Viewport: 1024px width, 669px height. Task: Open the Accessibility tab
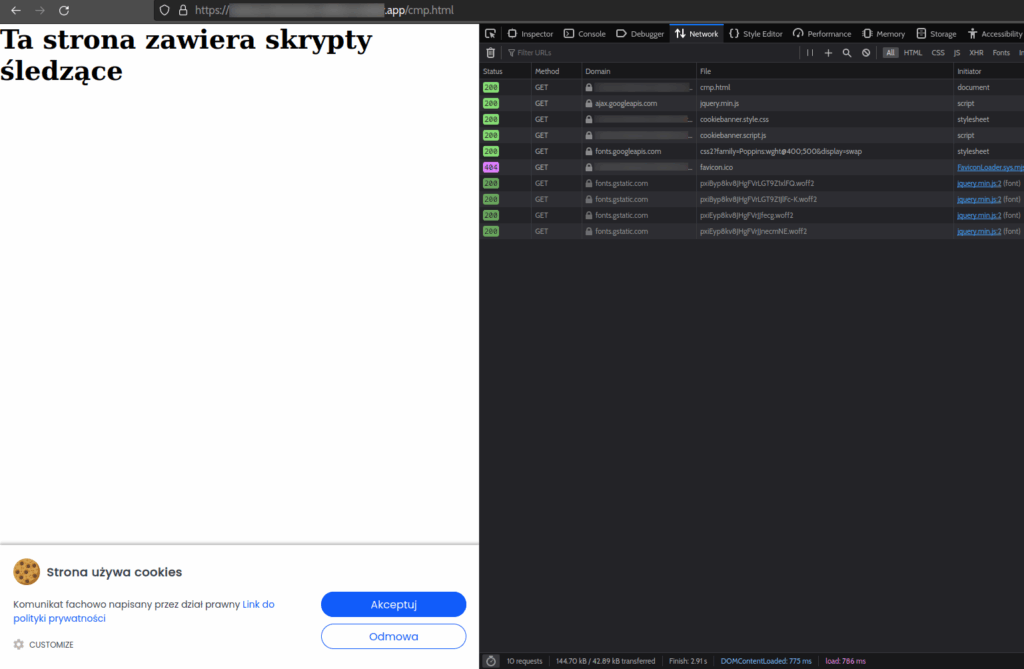995,33
